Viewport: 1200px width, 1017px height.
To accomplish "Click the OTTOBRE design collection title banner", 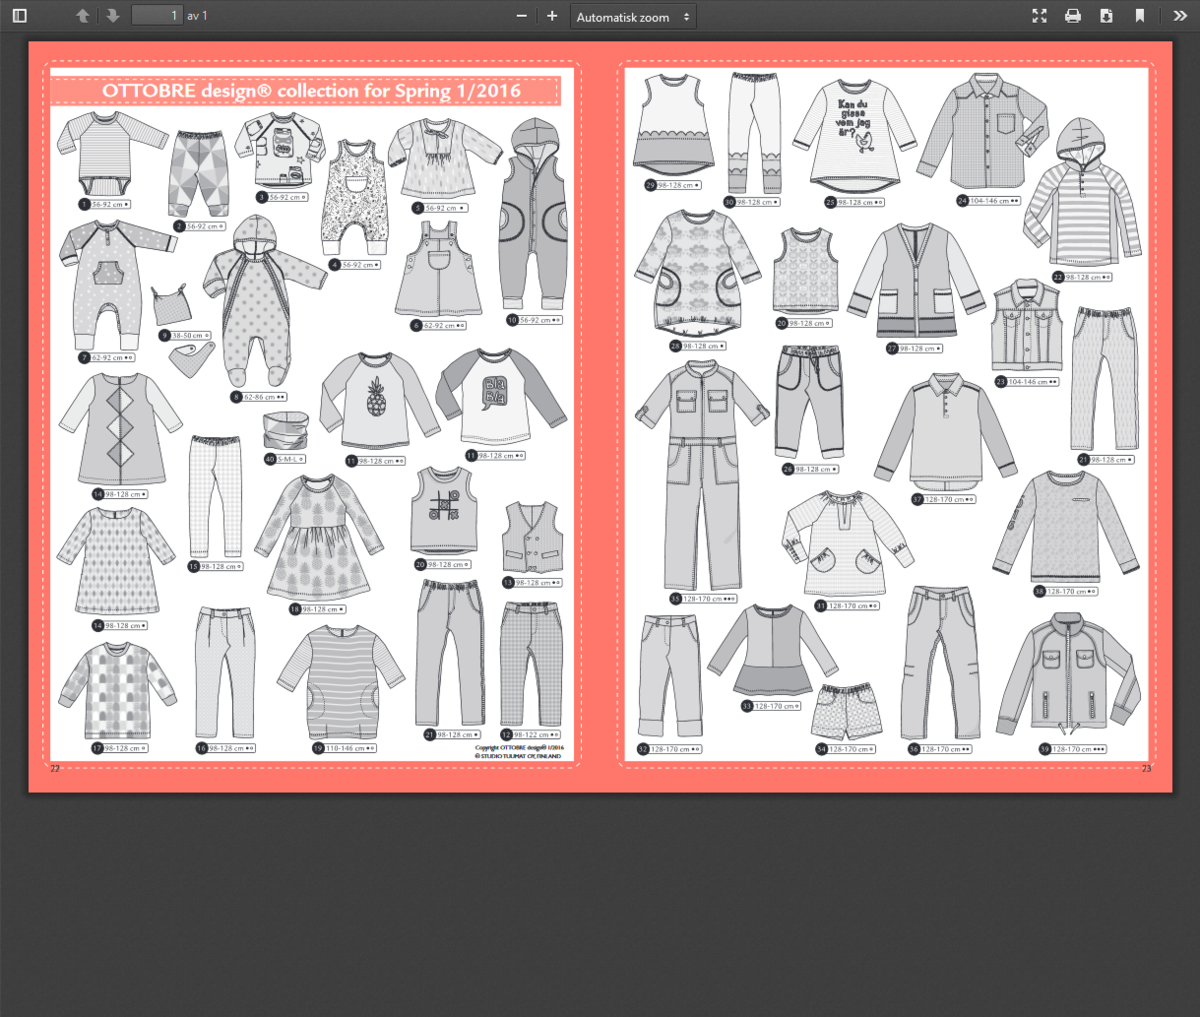I will 306,91.
